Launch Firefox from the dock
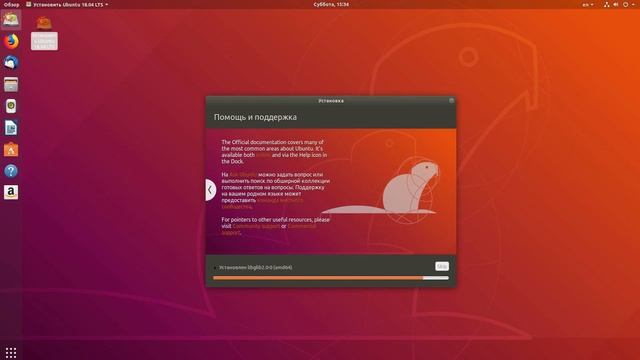Image resolution: width=640 pixels, height=360 pixels. (11, 41)
